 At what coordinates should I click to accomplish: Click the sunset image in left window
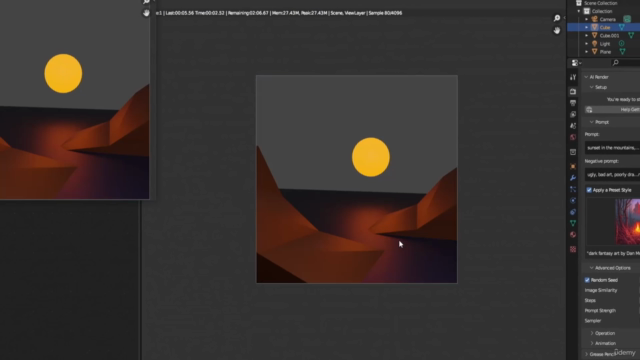coord(74,100)
